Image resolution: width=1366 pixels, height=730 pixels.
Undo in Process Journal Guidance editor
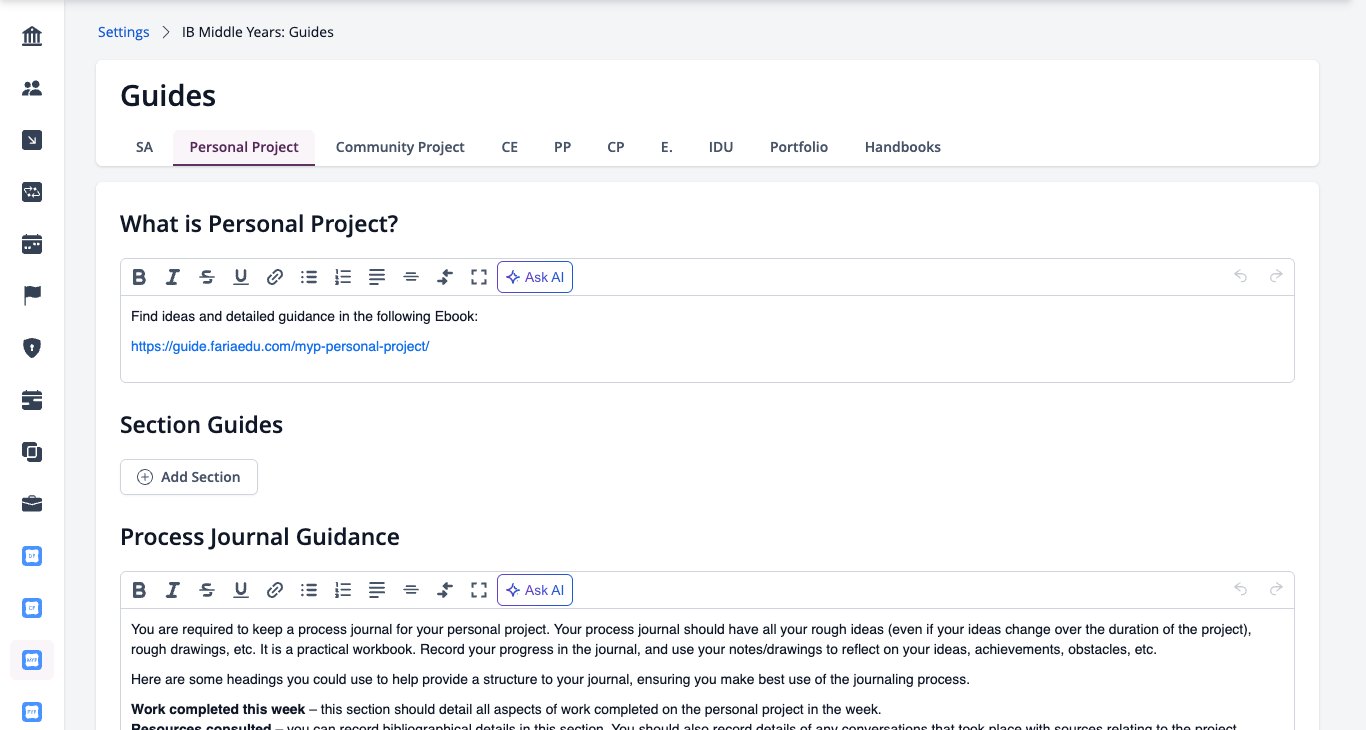point(1241,590)
